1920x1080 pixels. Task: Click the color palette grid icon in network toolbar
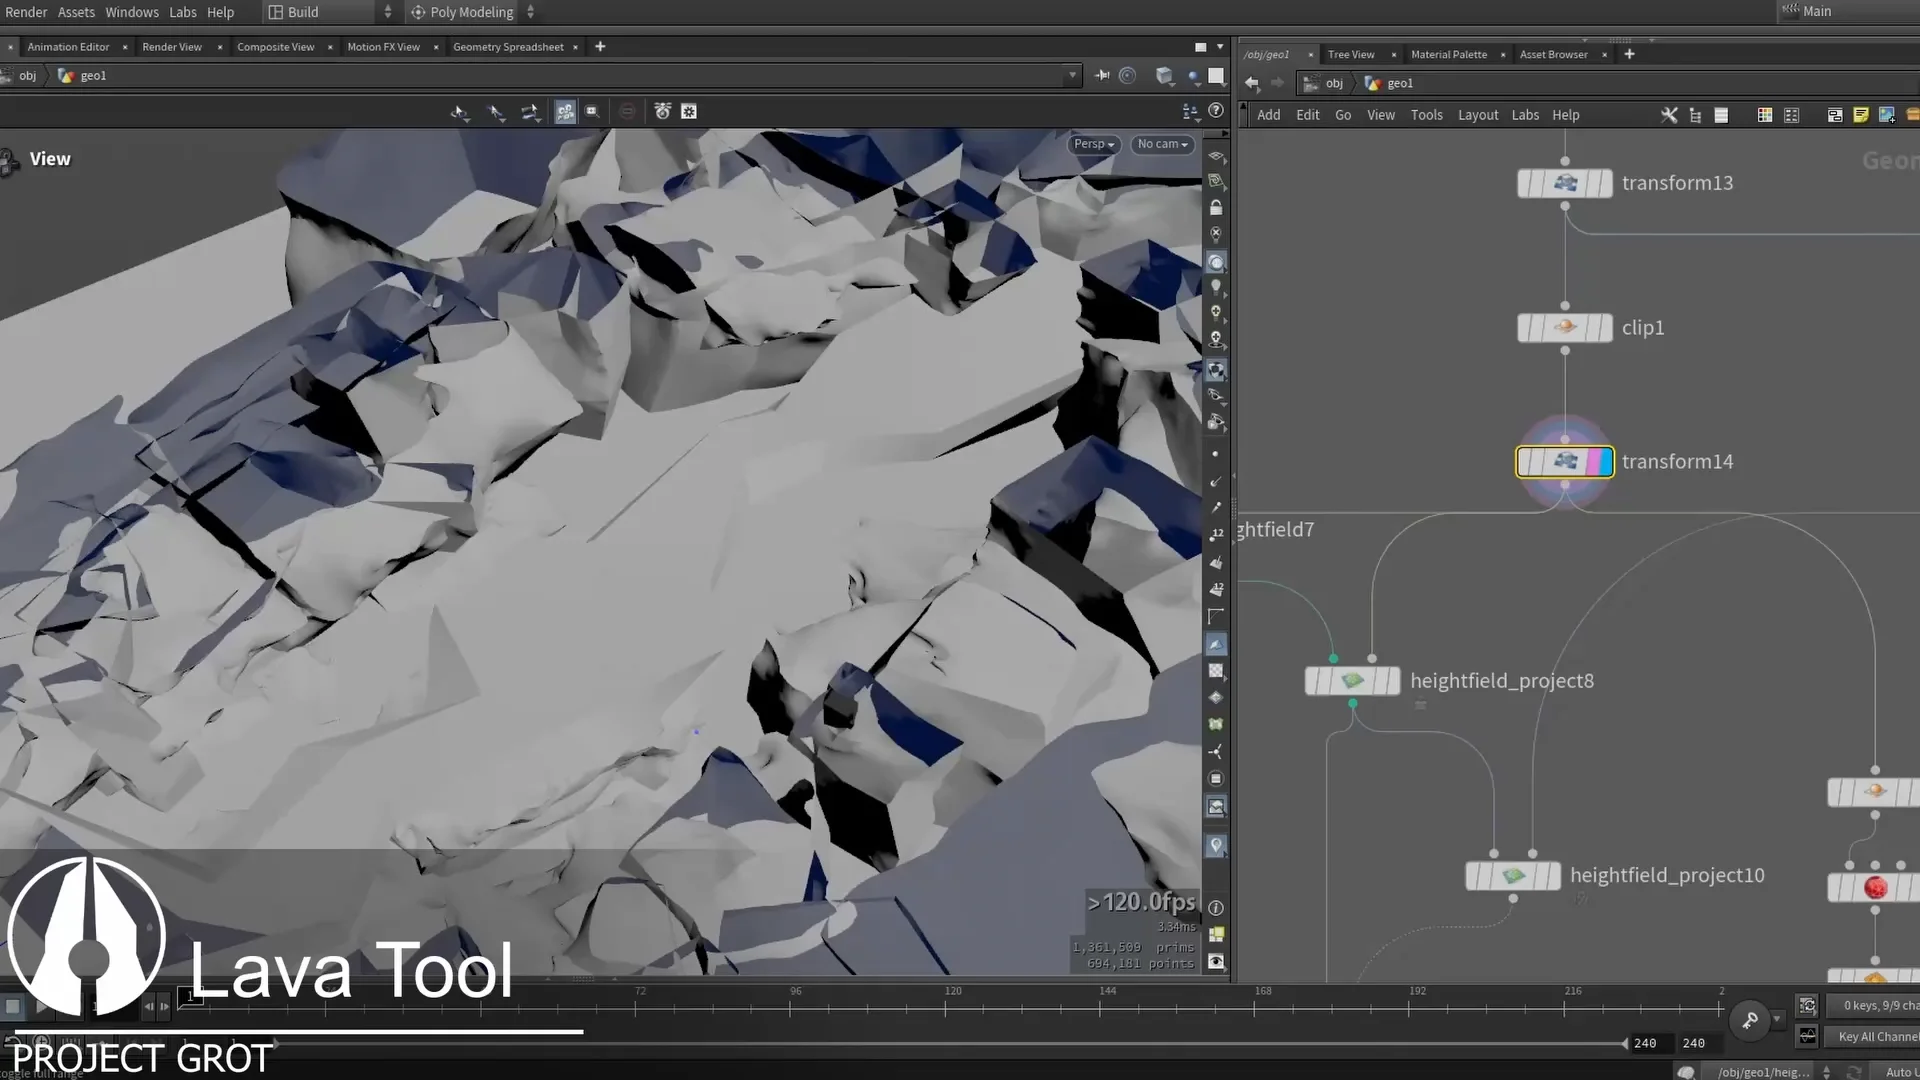pyautogui.click(x=1765, y=115)
